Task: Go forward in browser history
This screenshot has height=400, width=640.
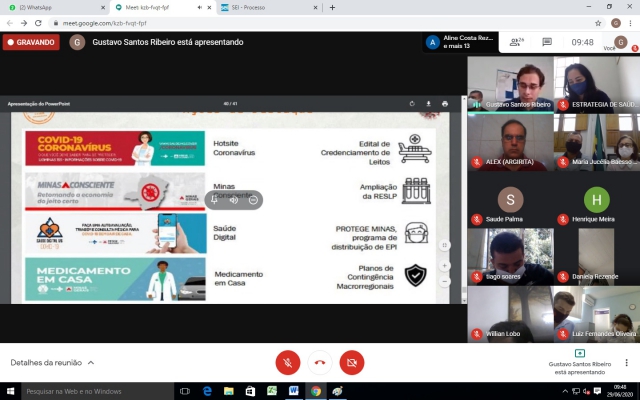Action: click(24, 23)
